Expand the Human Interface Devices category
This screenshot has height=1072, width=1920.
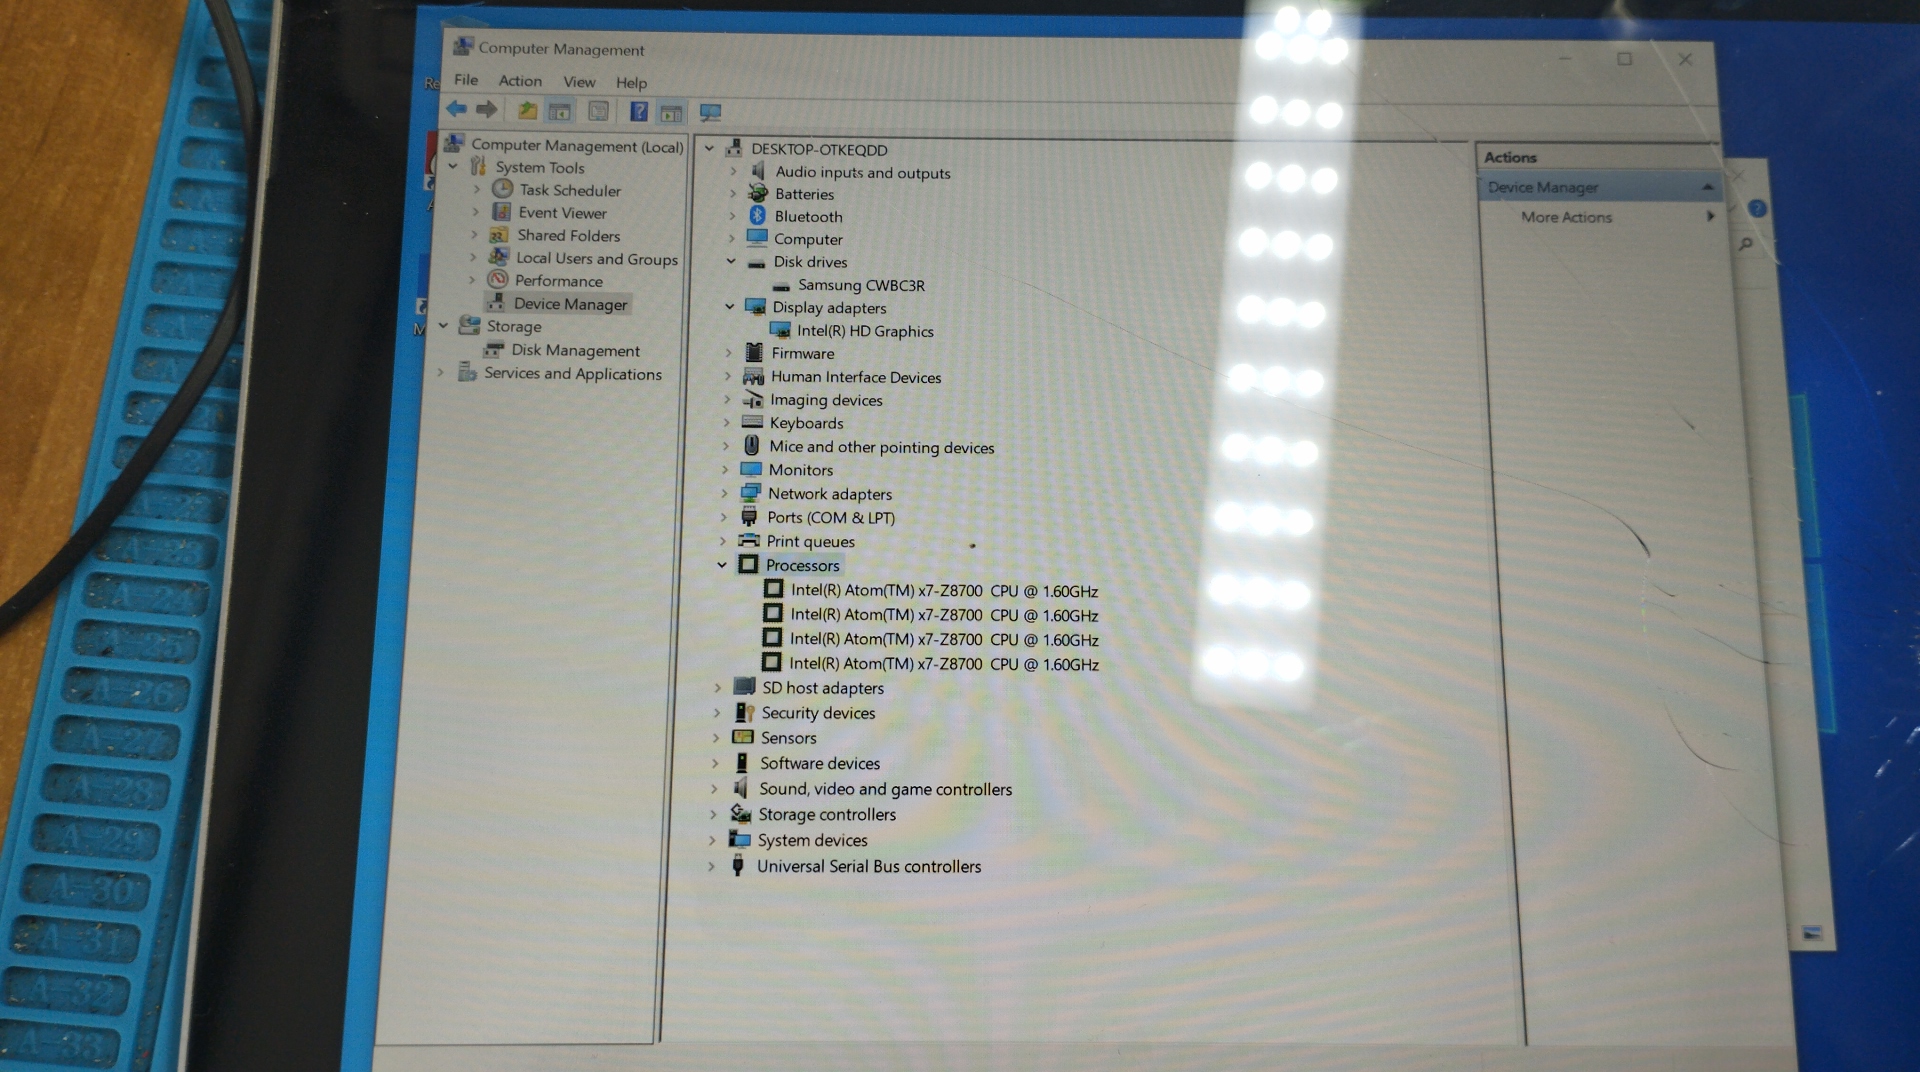(x=727, y=376)
